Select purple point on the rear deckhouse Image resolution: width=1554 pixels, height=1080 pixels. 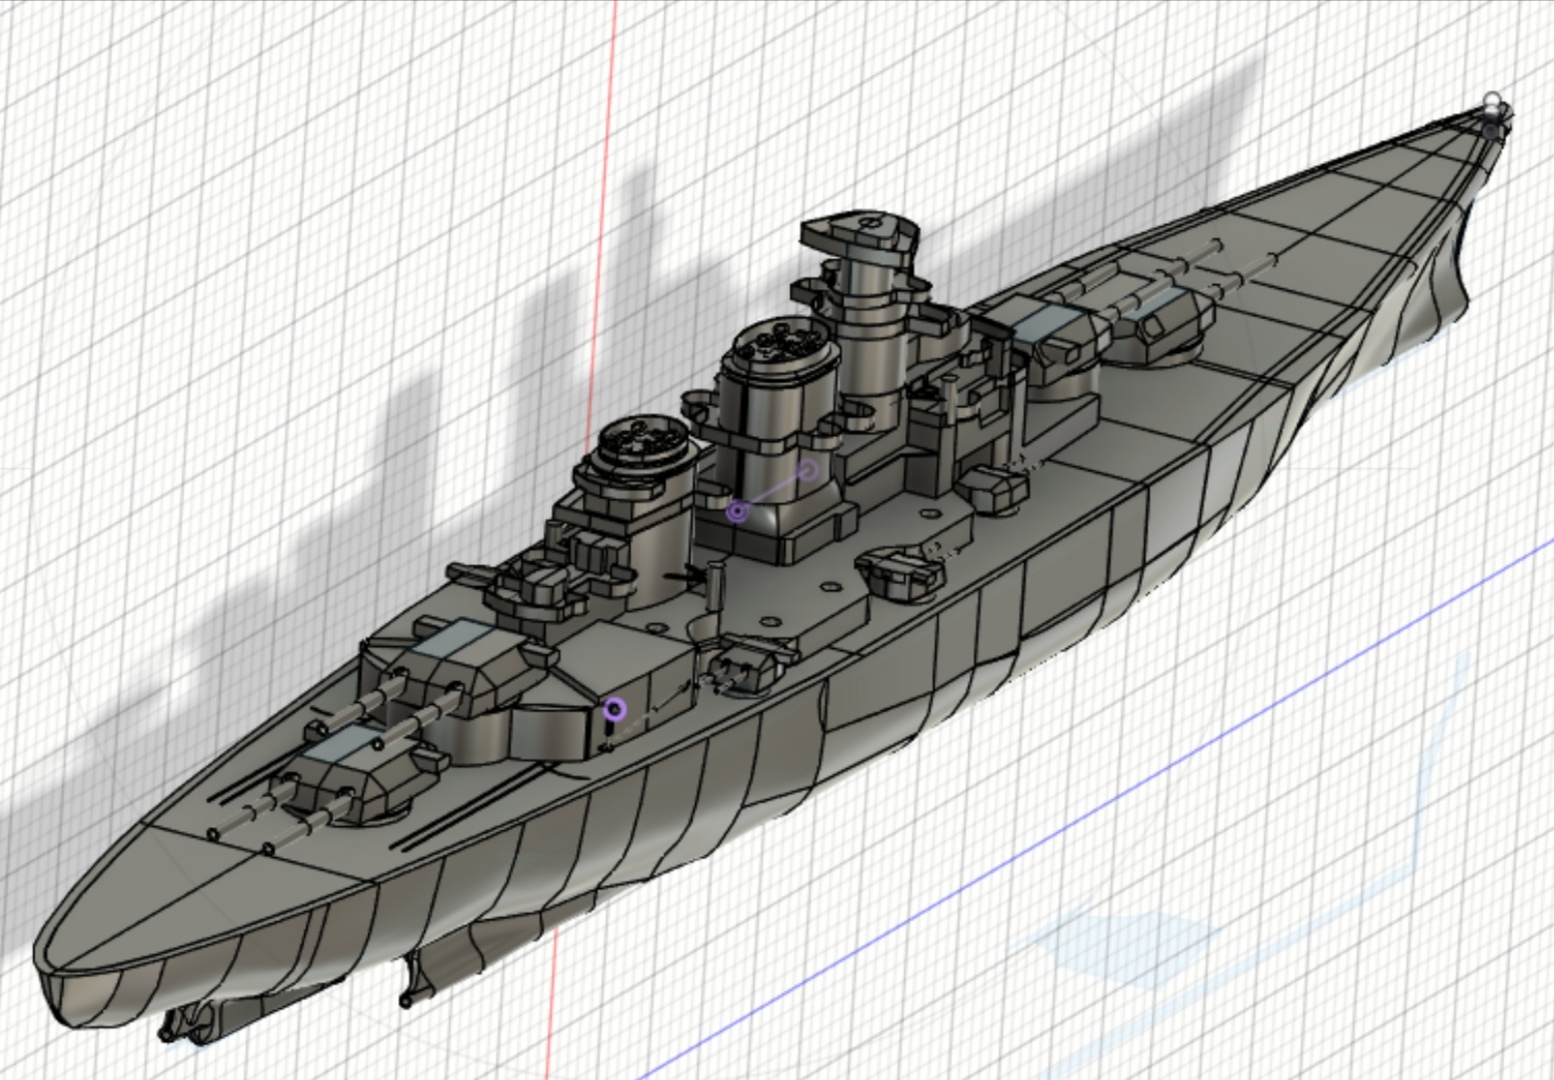point(615,709)
